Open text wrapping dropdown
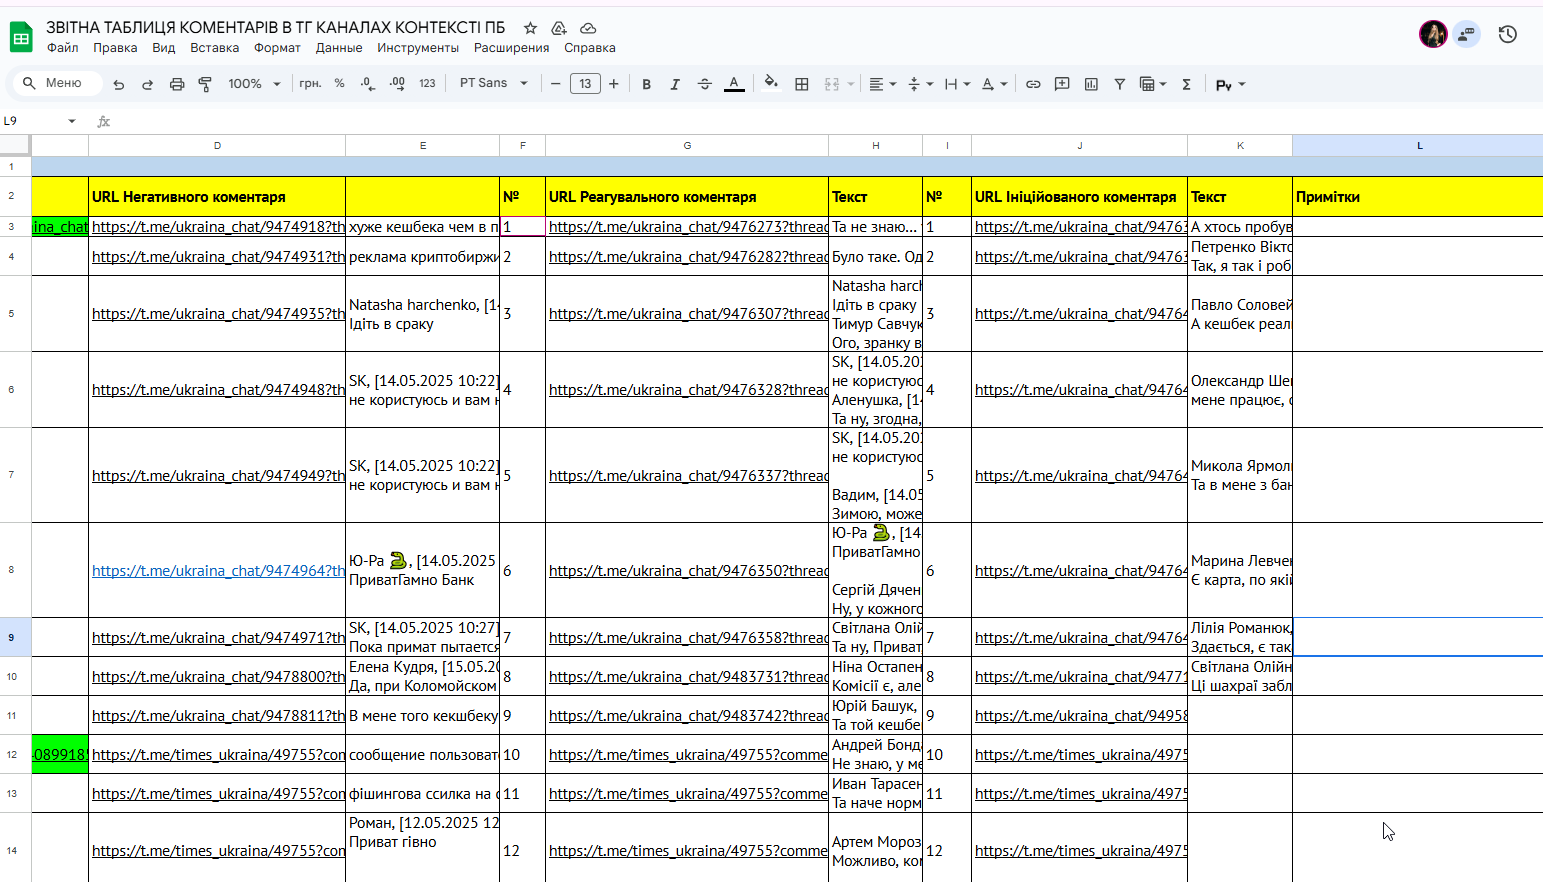Screen dimensions: 1543x882 (x=957, y=84)
